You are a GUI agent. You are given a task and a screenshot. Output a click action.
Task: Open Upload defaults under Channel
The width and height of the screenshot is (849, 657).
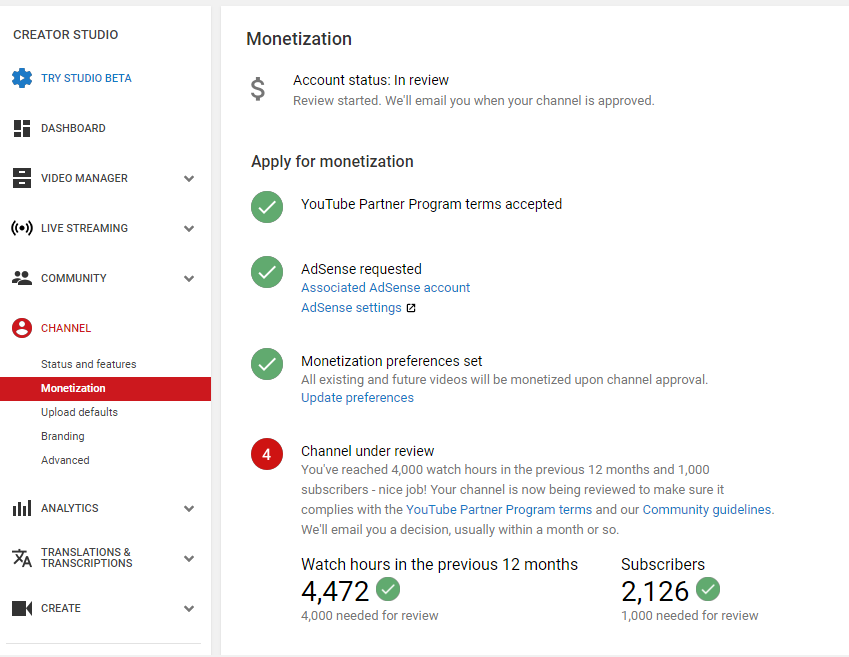pos(80,412)
